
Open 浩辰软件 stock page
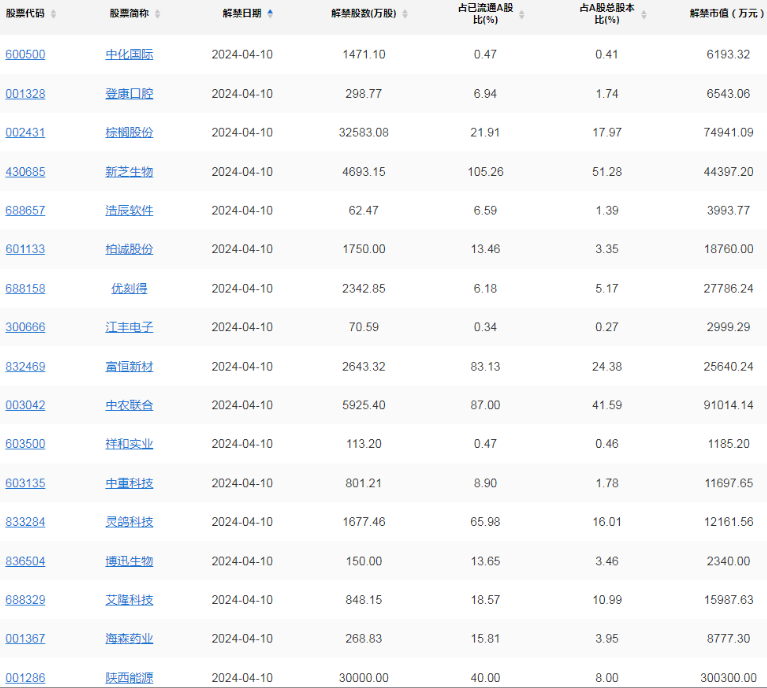129,210
